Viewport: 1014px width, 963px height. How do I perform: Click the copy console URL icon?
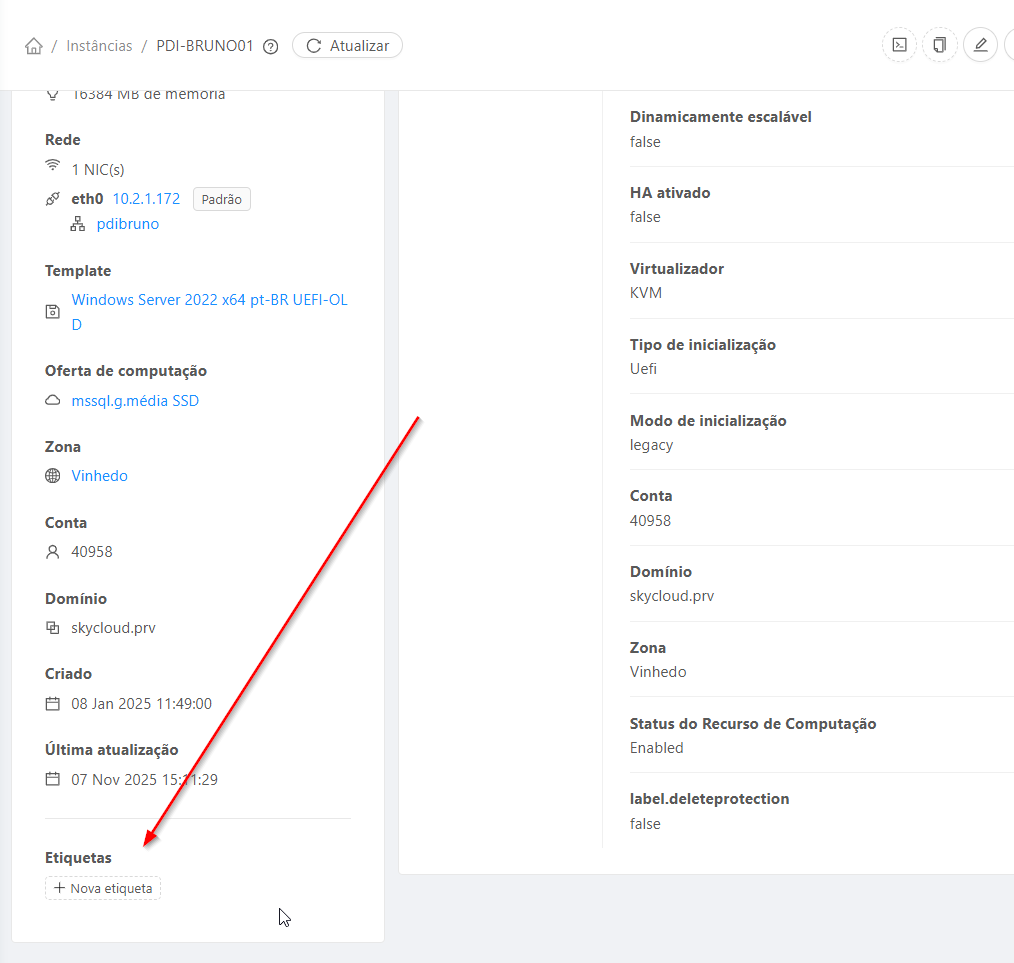pos(940,45)
